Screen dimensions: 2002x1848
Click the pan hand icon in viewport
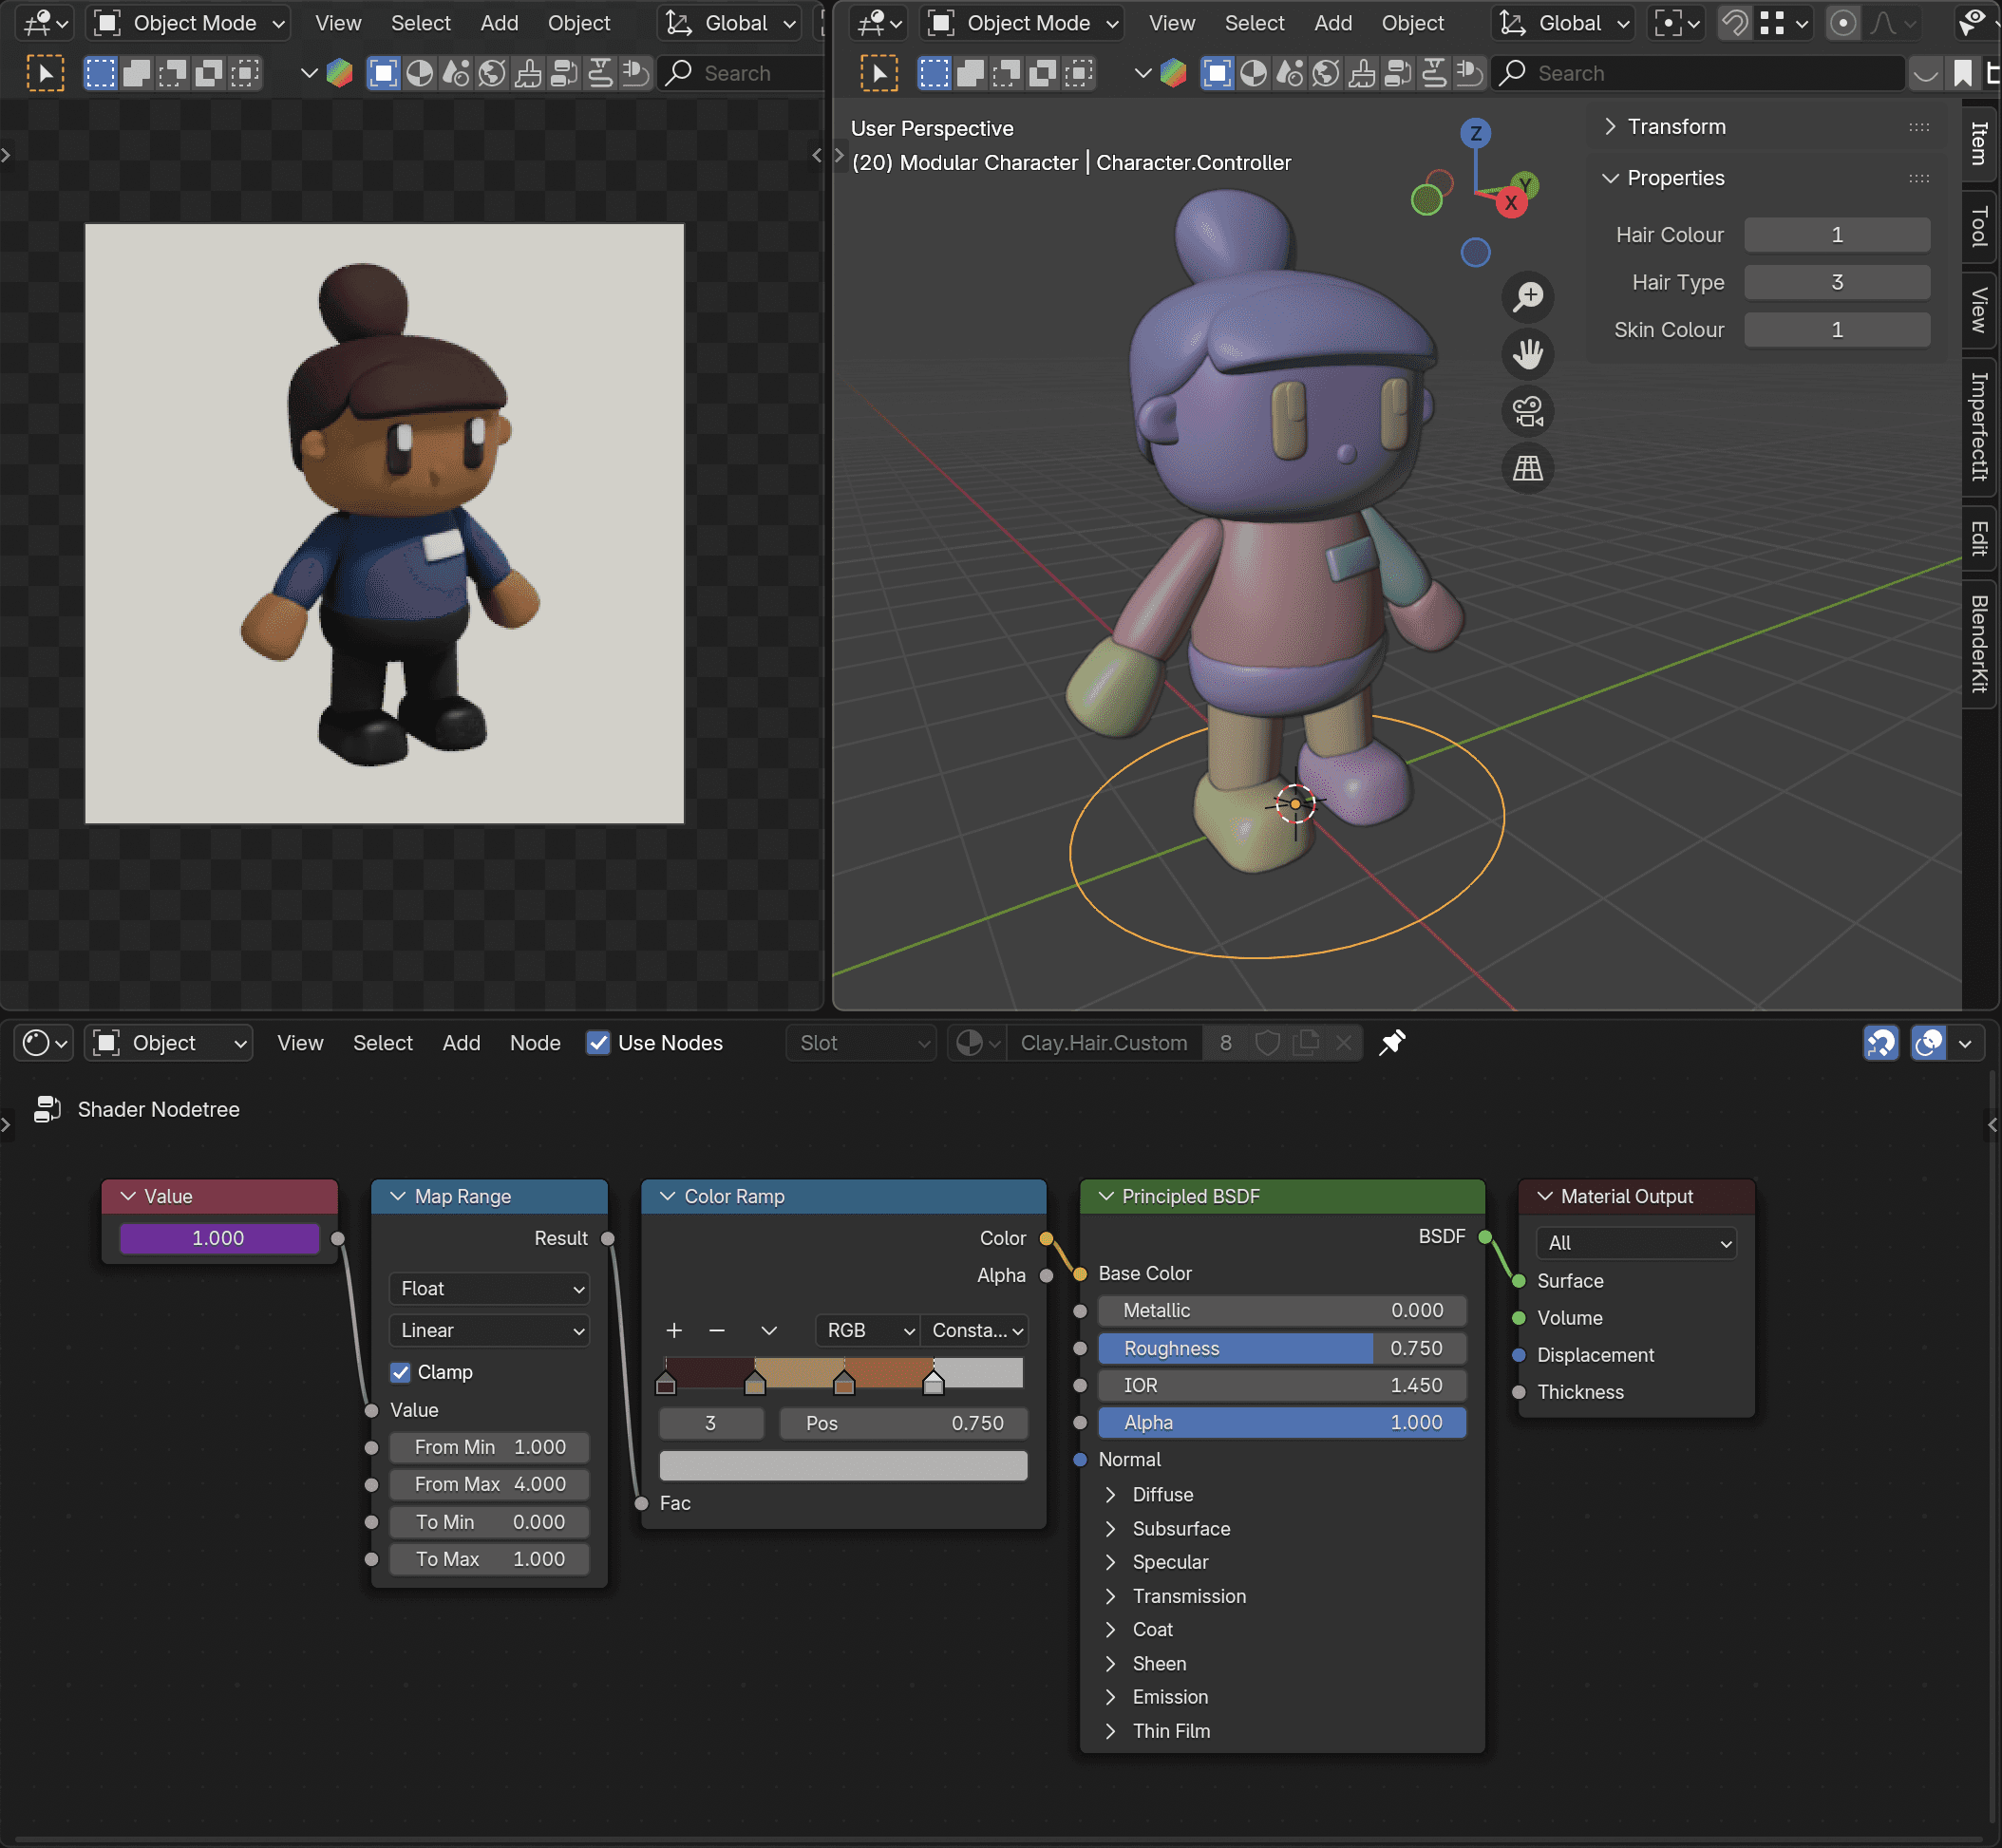tap(1527, 354)
